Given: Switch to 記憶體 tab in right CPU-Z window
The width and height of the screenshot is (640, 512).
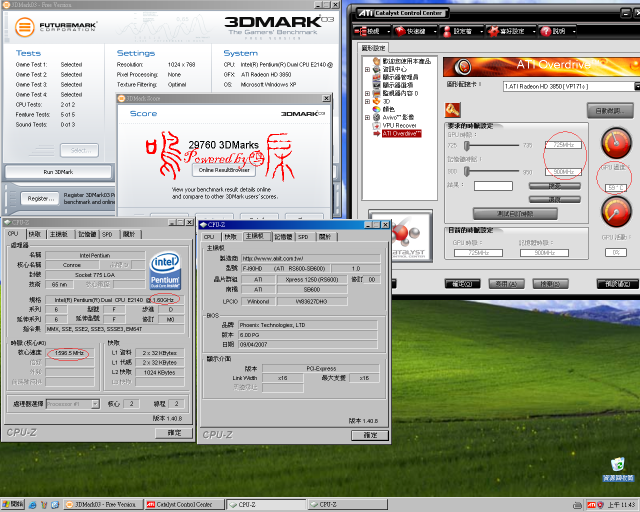Looking at the screenshot, I should (283, 237).
